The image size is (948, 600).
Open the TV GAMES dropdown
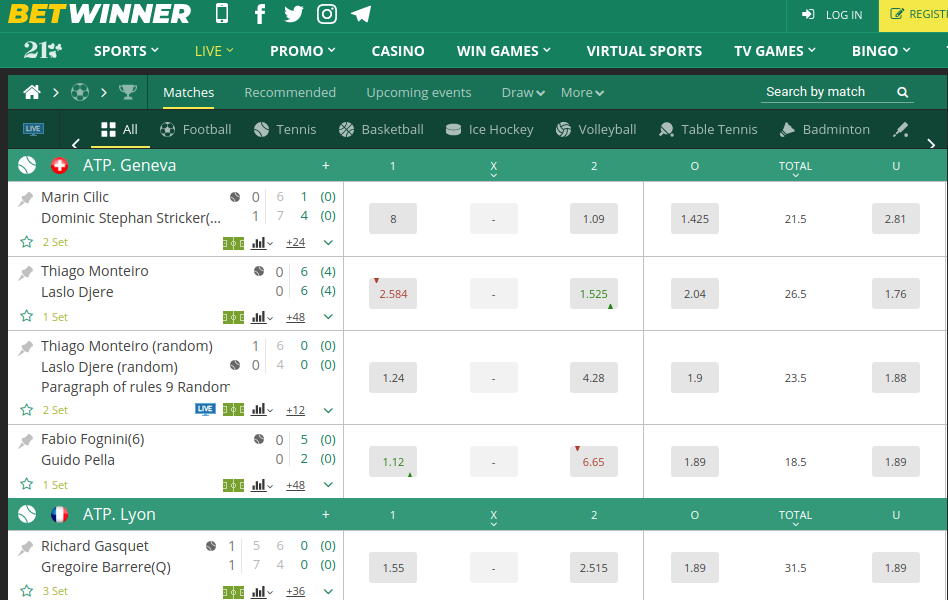pyautogui.click(x=775, y=51)
